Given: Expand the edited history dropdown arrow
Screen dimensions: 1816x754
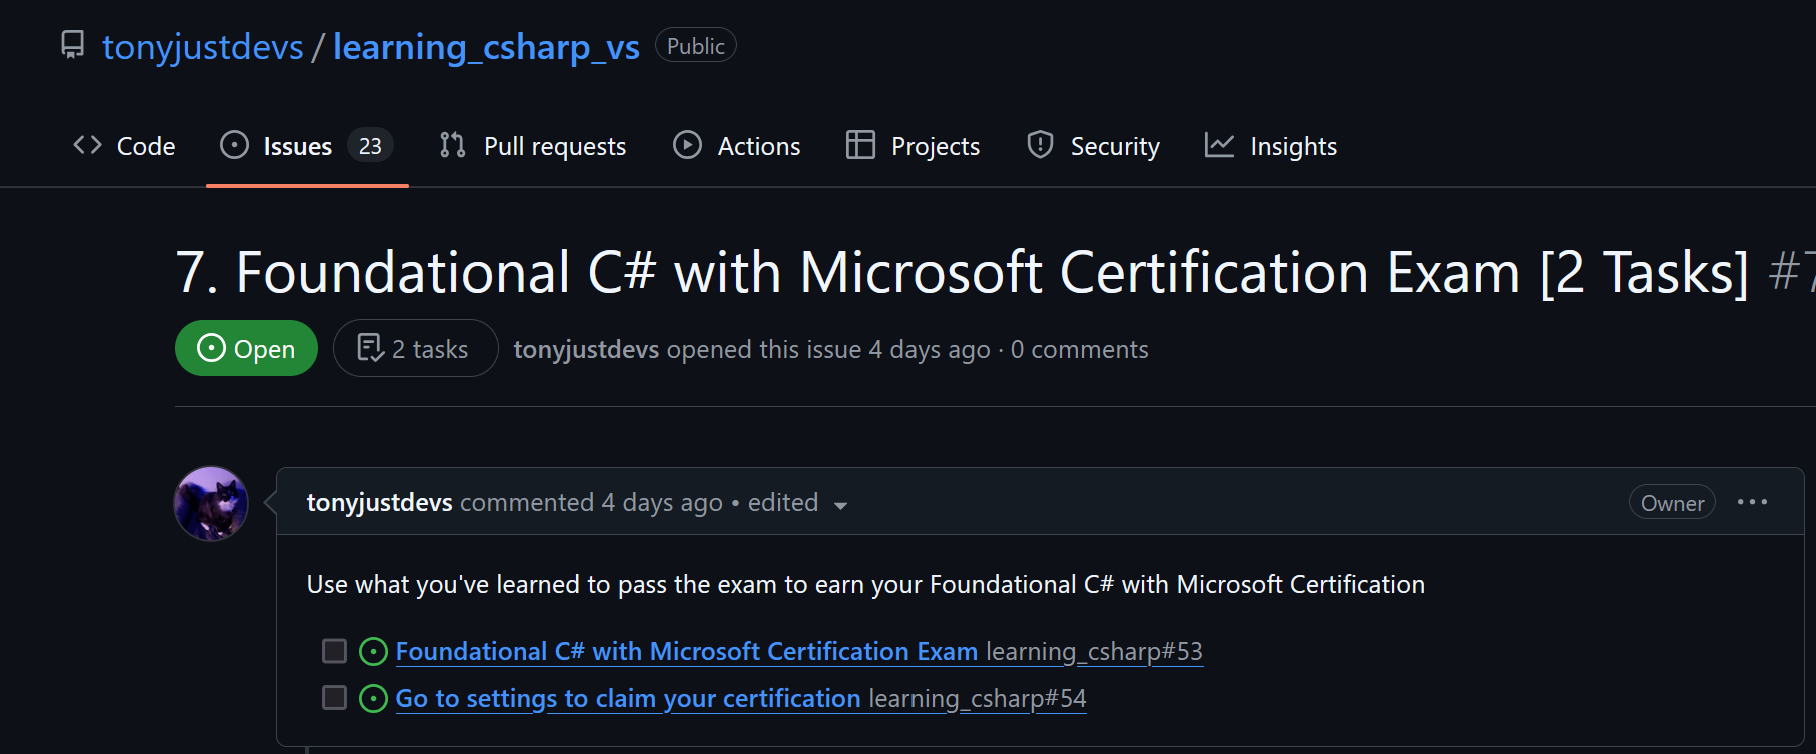Looking at the screenshot, I should pos(840,505).
